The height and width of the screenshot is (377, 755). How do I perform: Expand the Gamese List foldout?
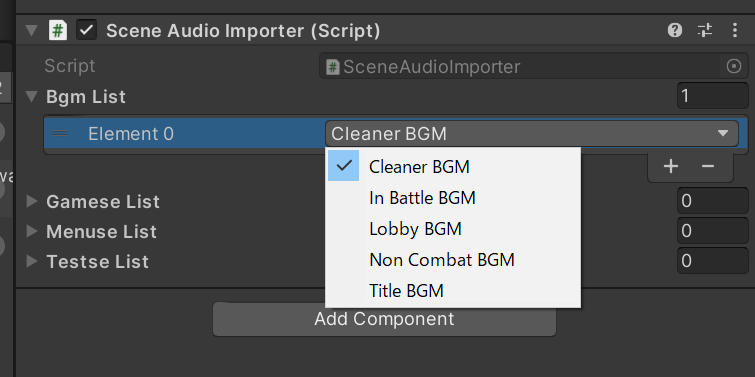coord(32,201)
